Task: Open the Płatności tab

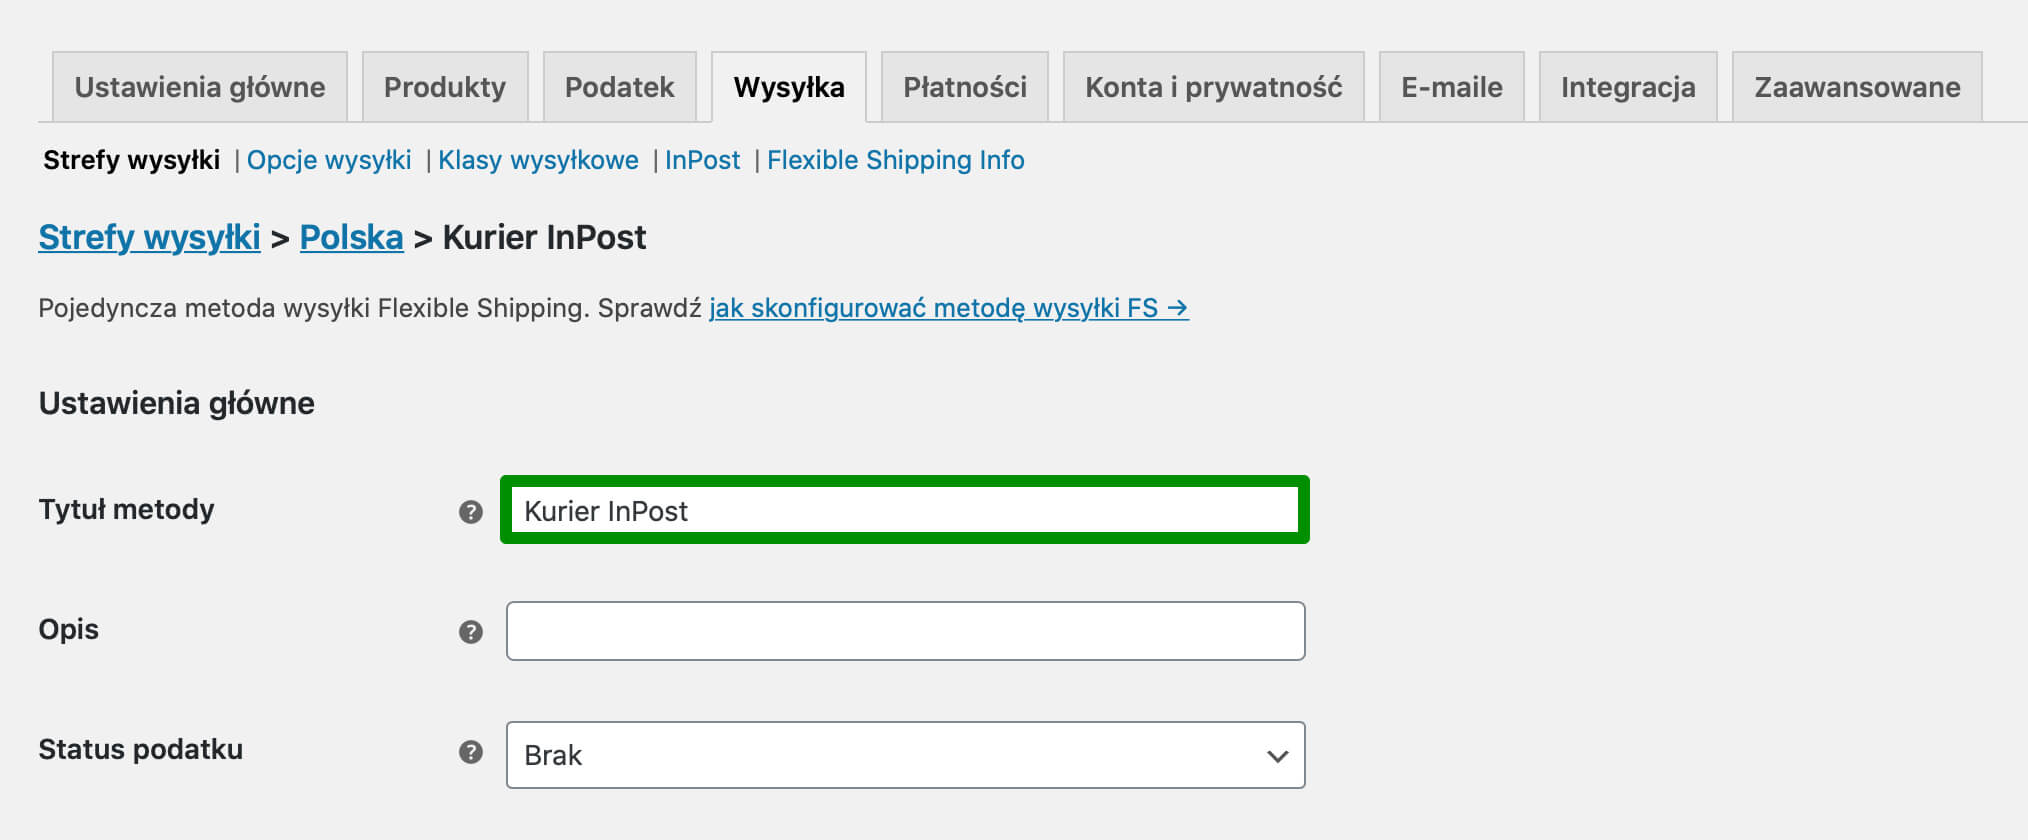Action: pos(965,87)
